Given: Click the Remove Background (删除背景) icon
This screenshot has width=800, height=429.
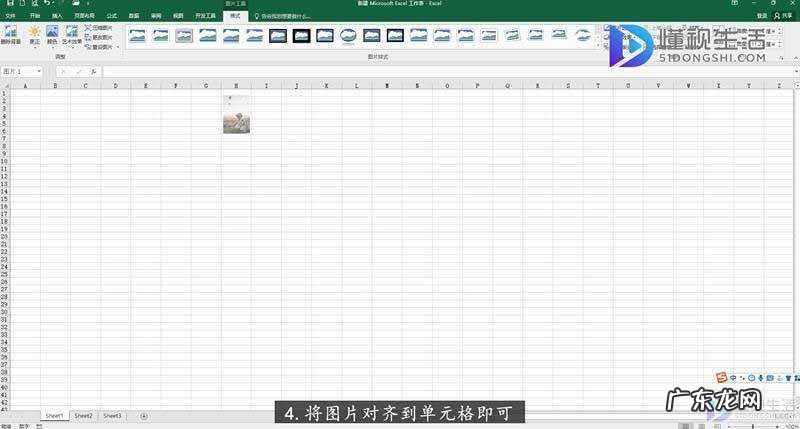Looking at the screenshot, I should [10, 34].
